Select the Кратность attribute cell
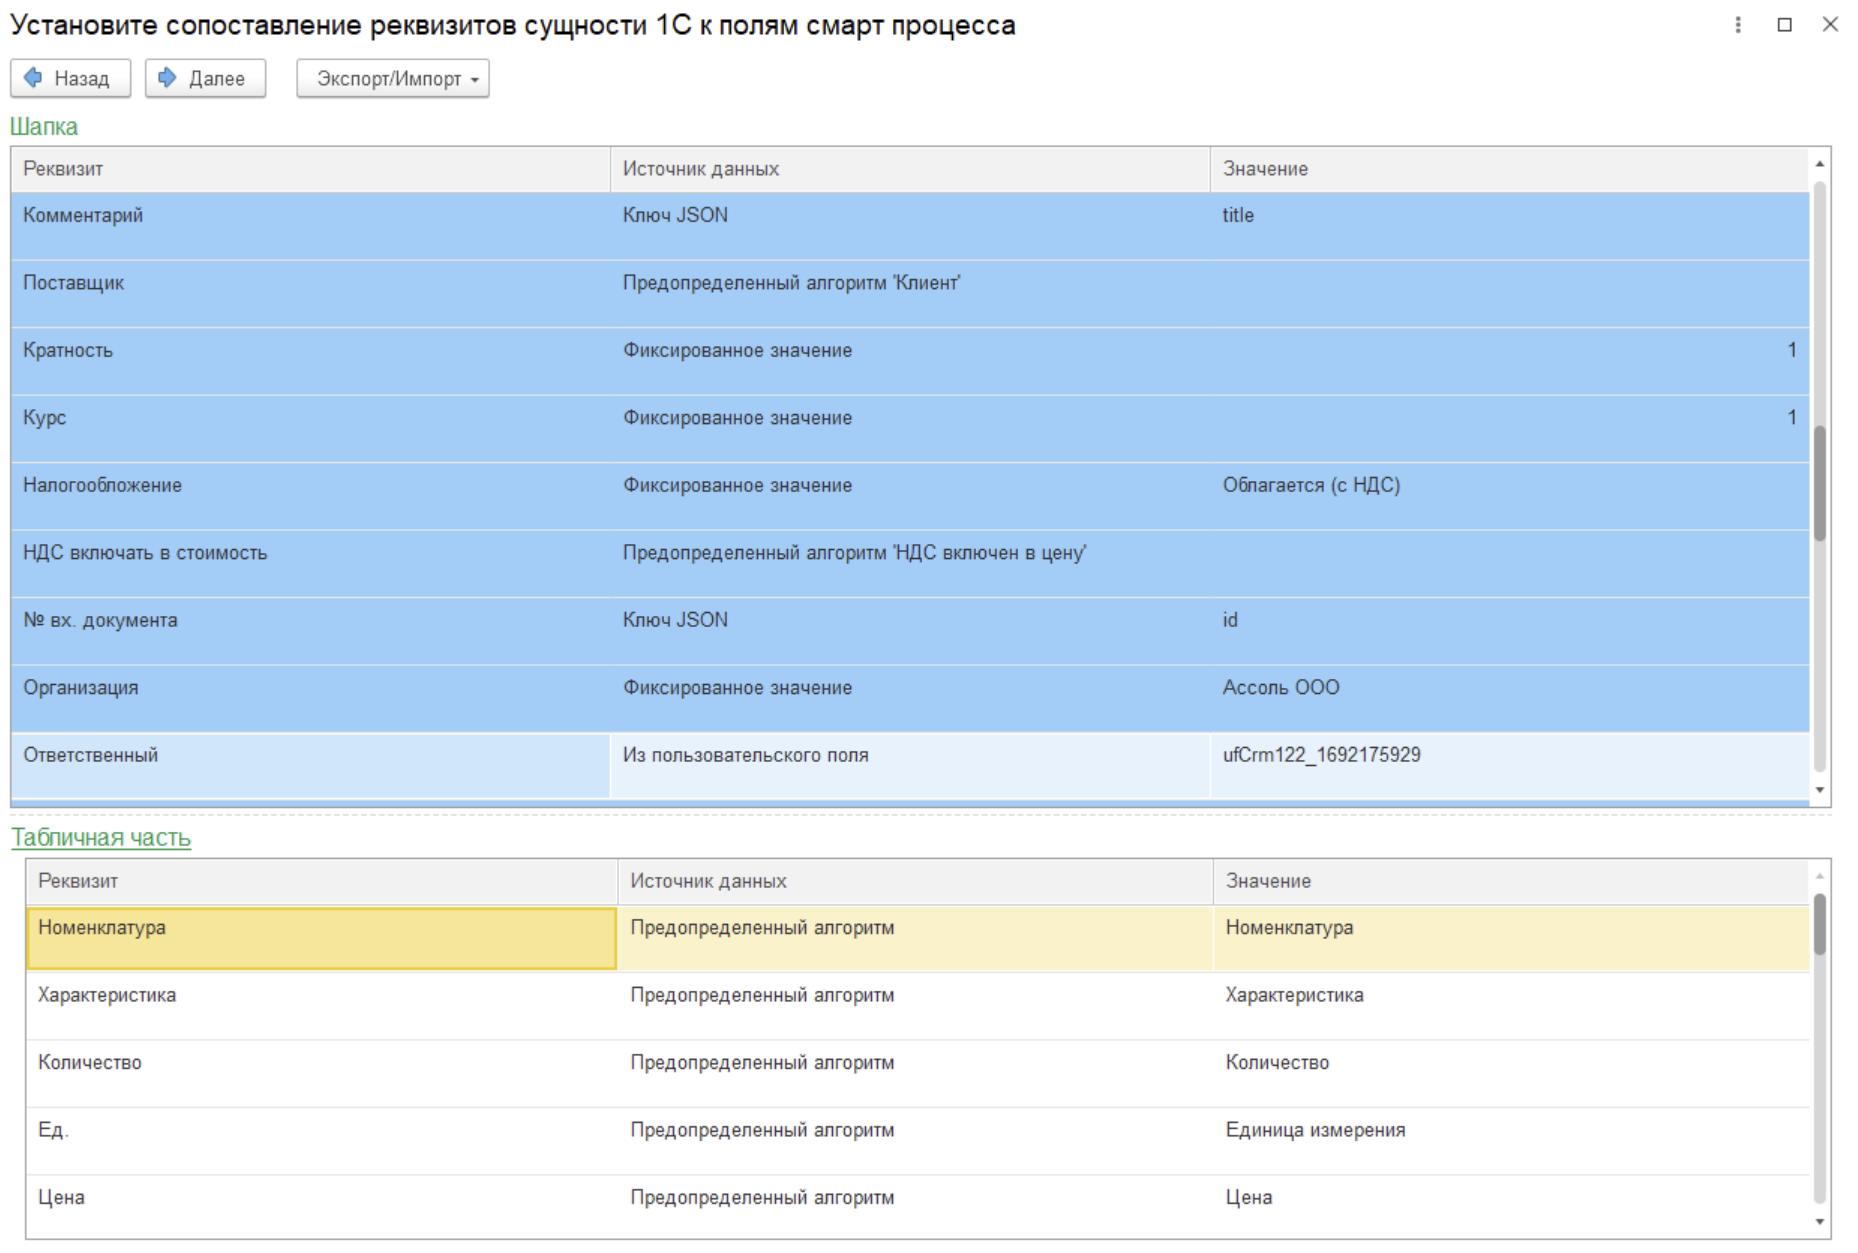1858x1253 pixels. 311,361
